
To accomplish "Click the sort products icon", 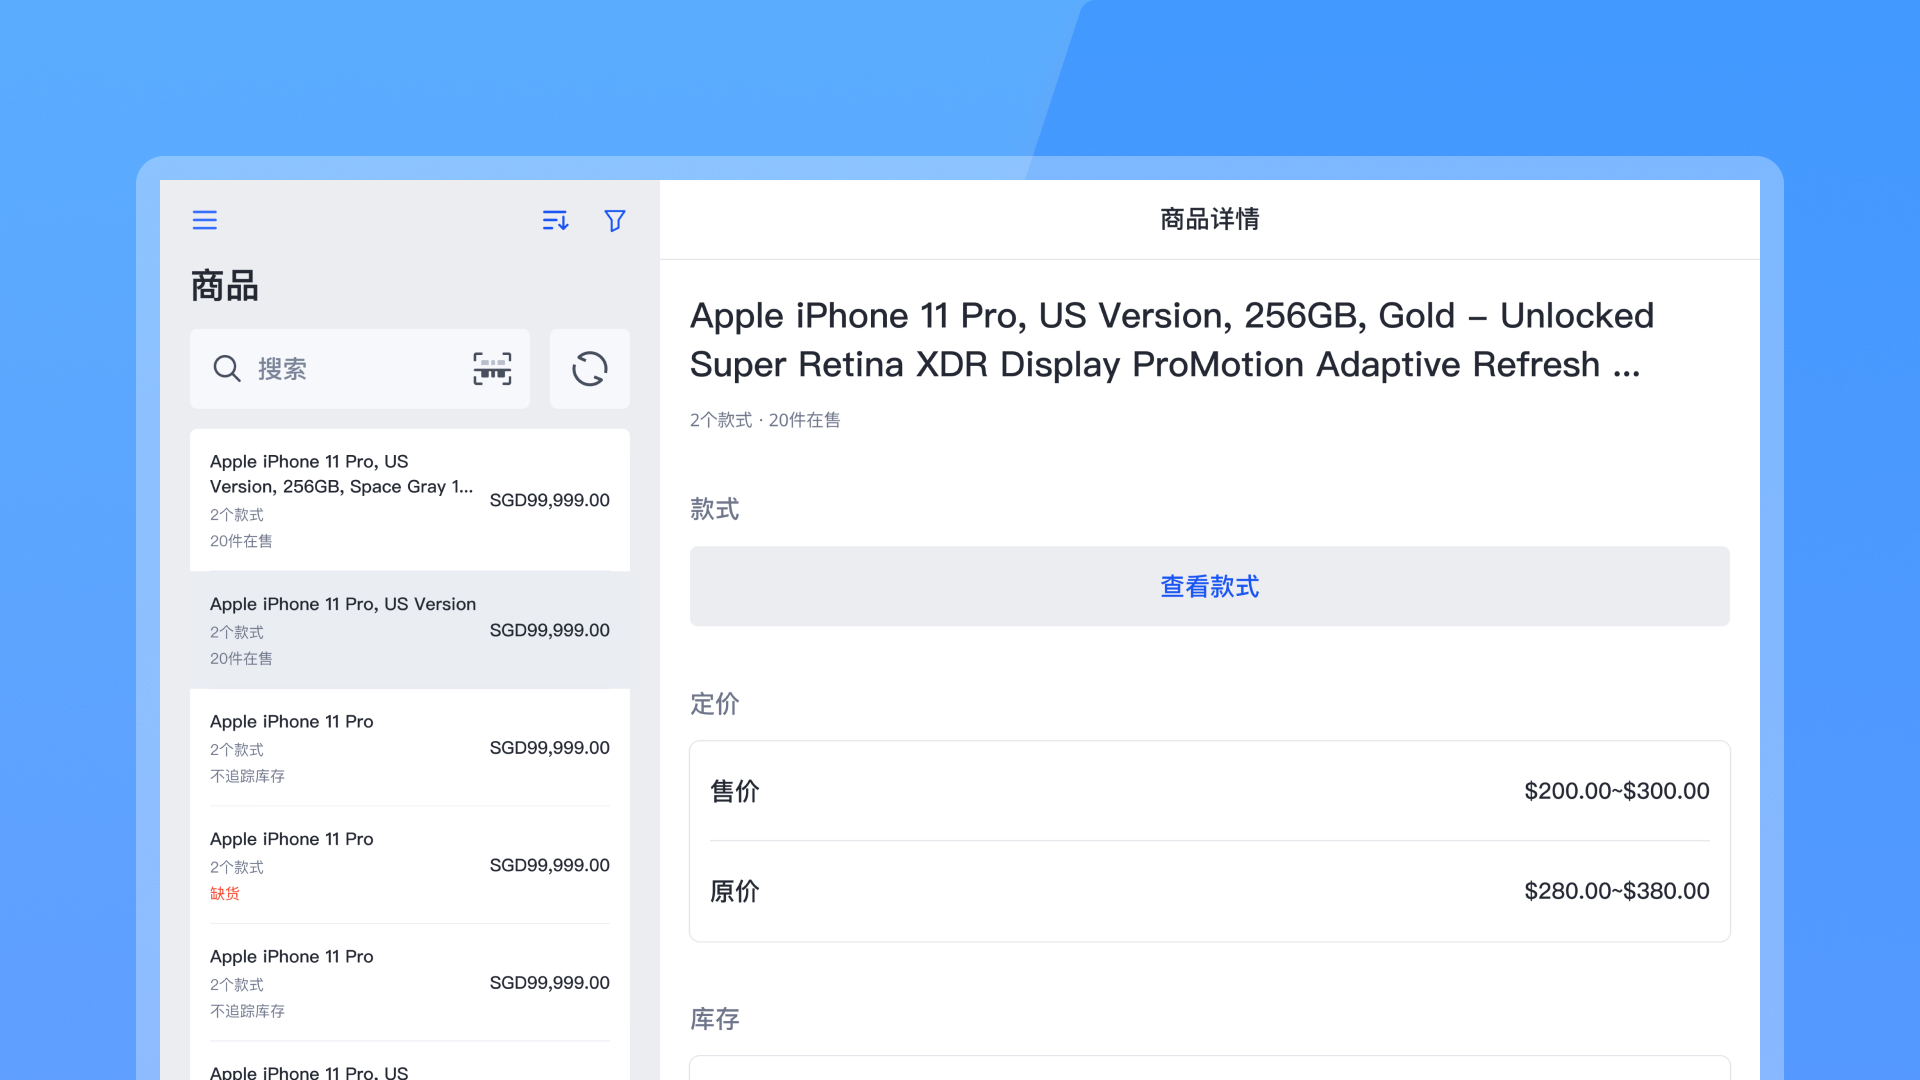I will 555,220.
